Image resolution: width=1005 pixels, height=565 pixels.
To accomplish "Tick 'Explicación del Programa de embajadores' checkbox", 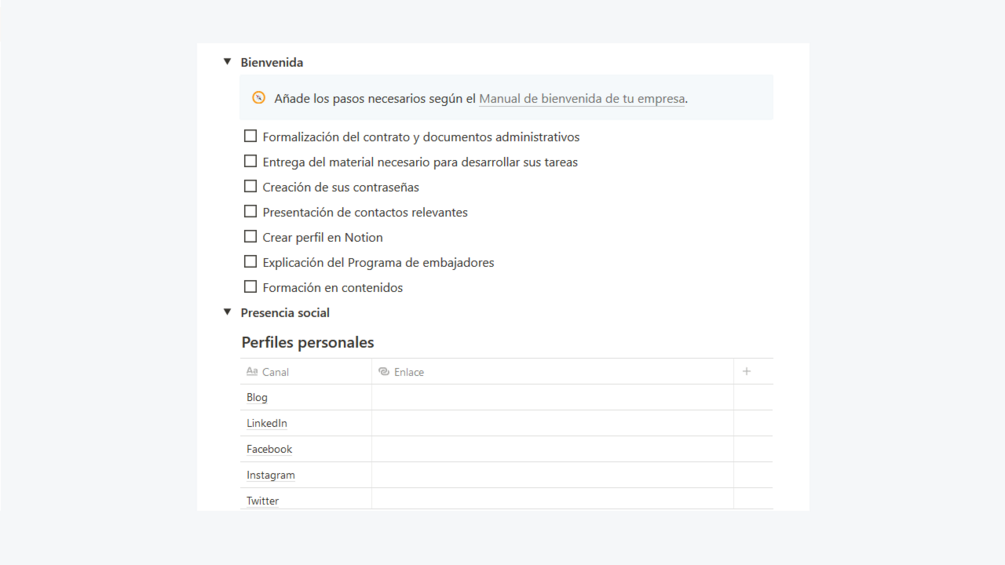I will [250, 262].
